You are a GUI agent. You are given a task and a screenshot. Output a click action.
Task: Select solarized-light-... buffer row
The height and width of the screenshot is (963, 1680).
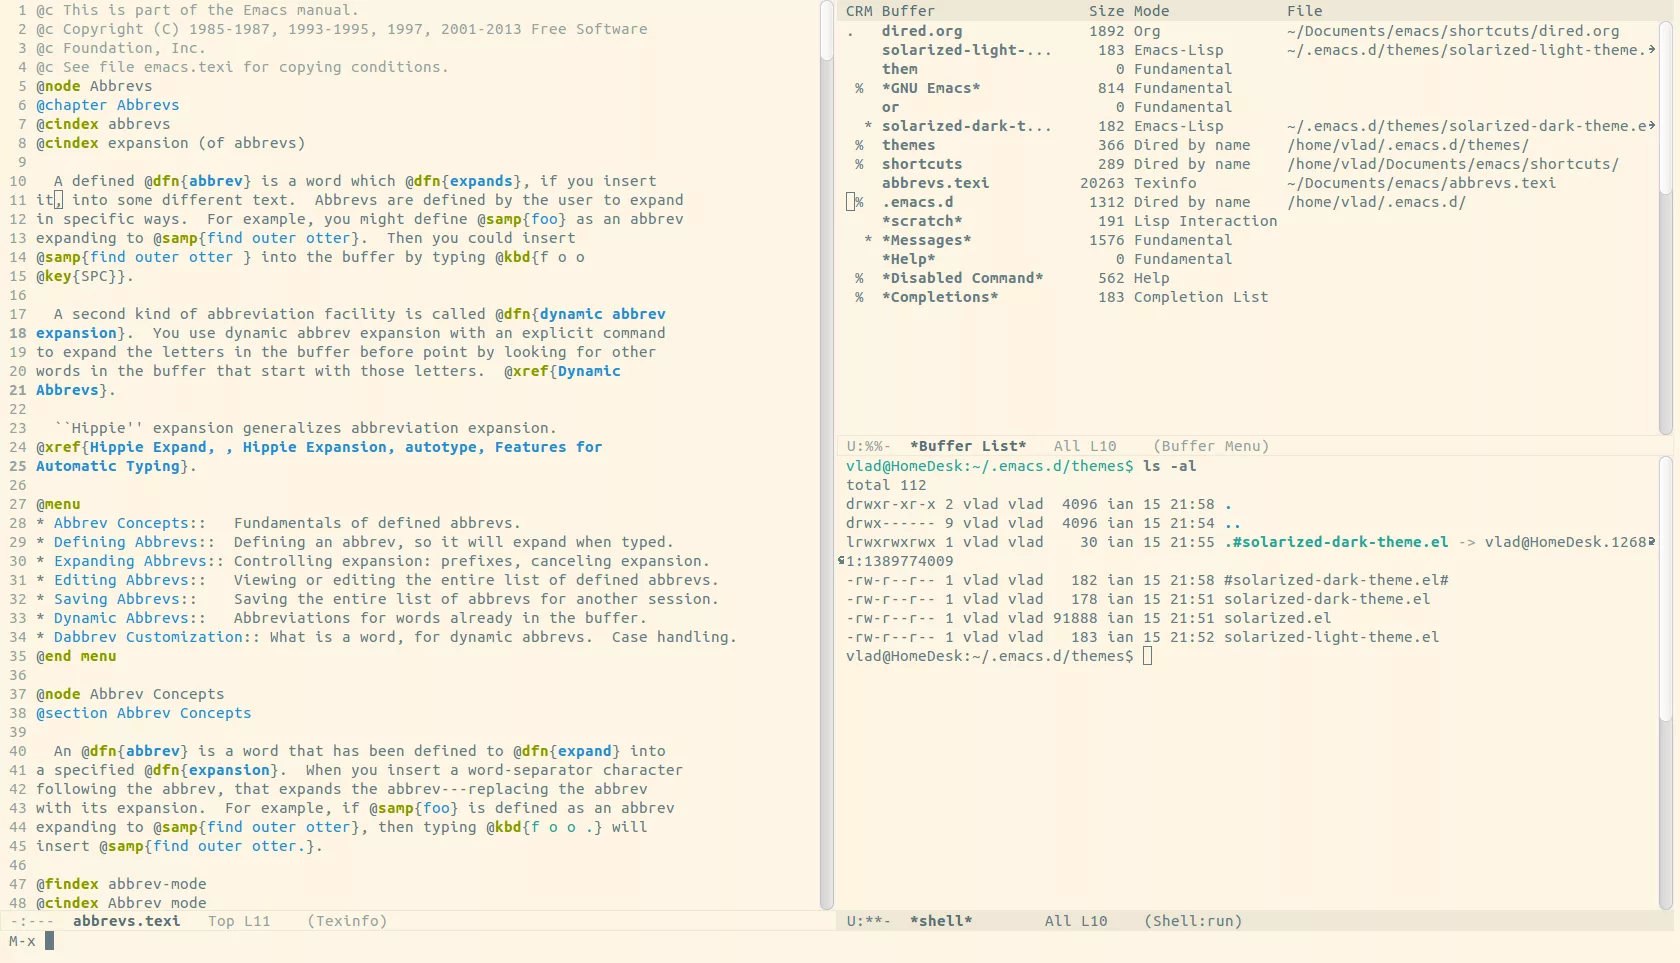tap(966, 50)
